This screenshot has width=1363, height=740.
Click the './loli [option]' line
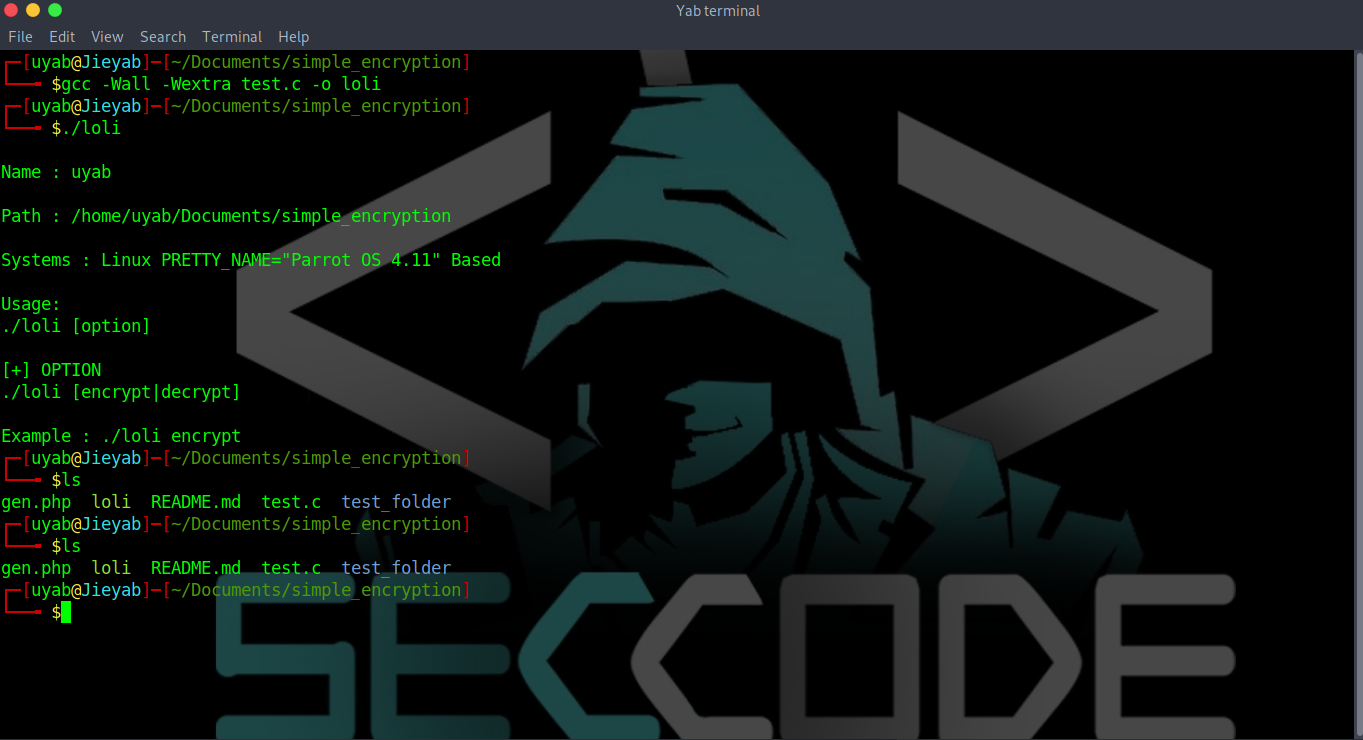[x=76, y=326]
